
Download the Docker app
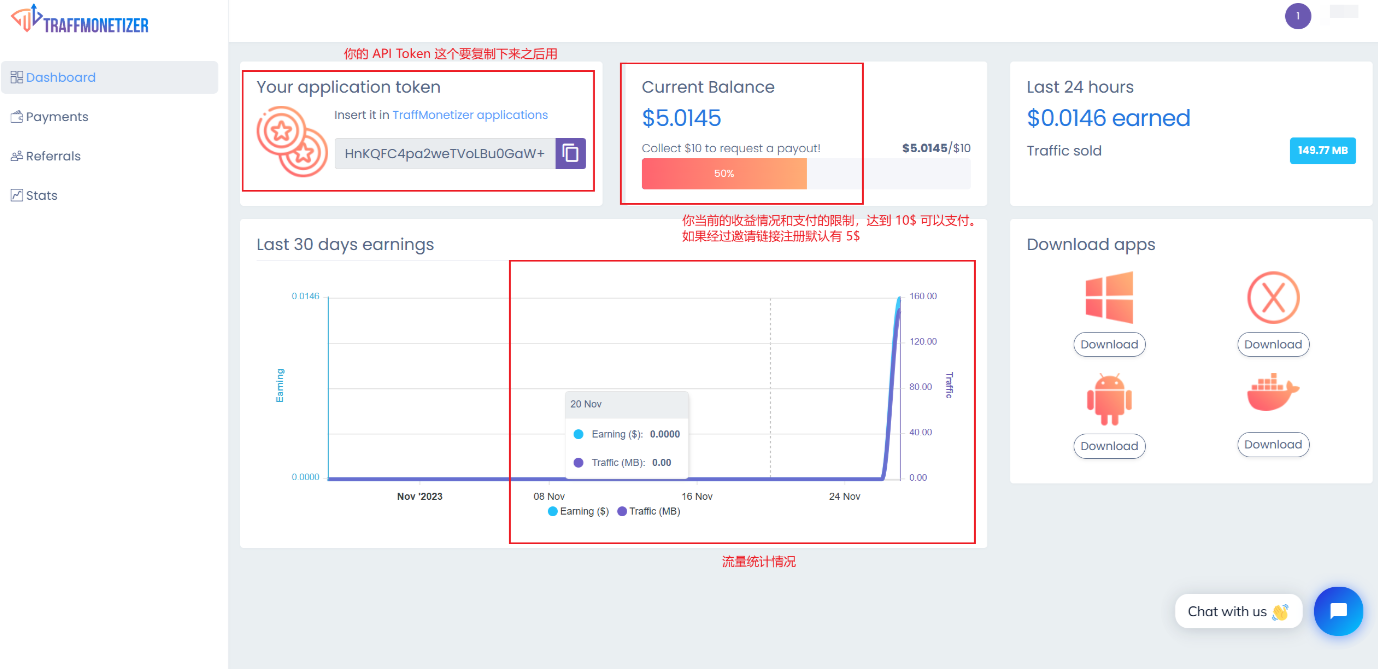[1272, 444]
